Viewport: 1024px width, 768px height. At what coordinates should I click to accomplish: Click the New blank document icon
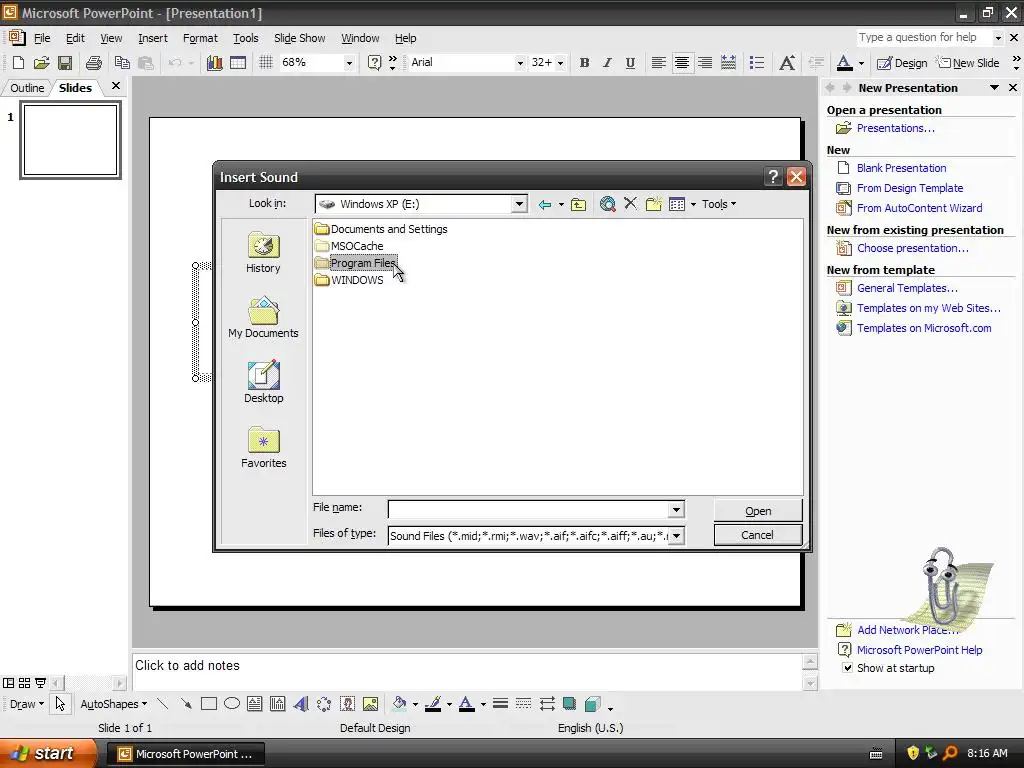(18, 63)
